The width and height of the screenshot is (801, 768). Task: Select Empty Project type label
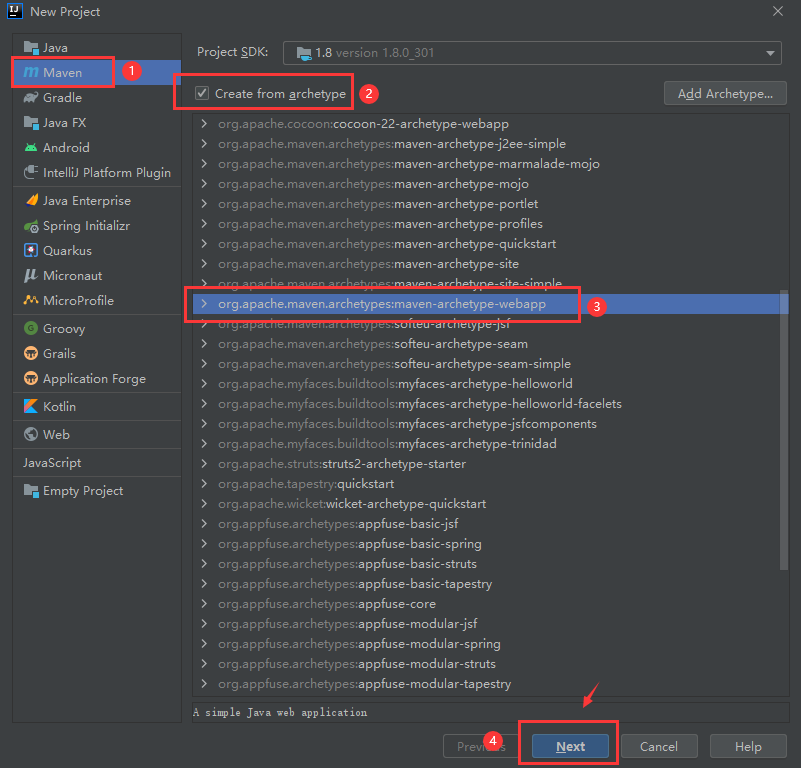pos(83,491)
